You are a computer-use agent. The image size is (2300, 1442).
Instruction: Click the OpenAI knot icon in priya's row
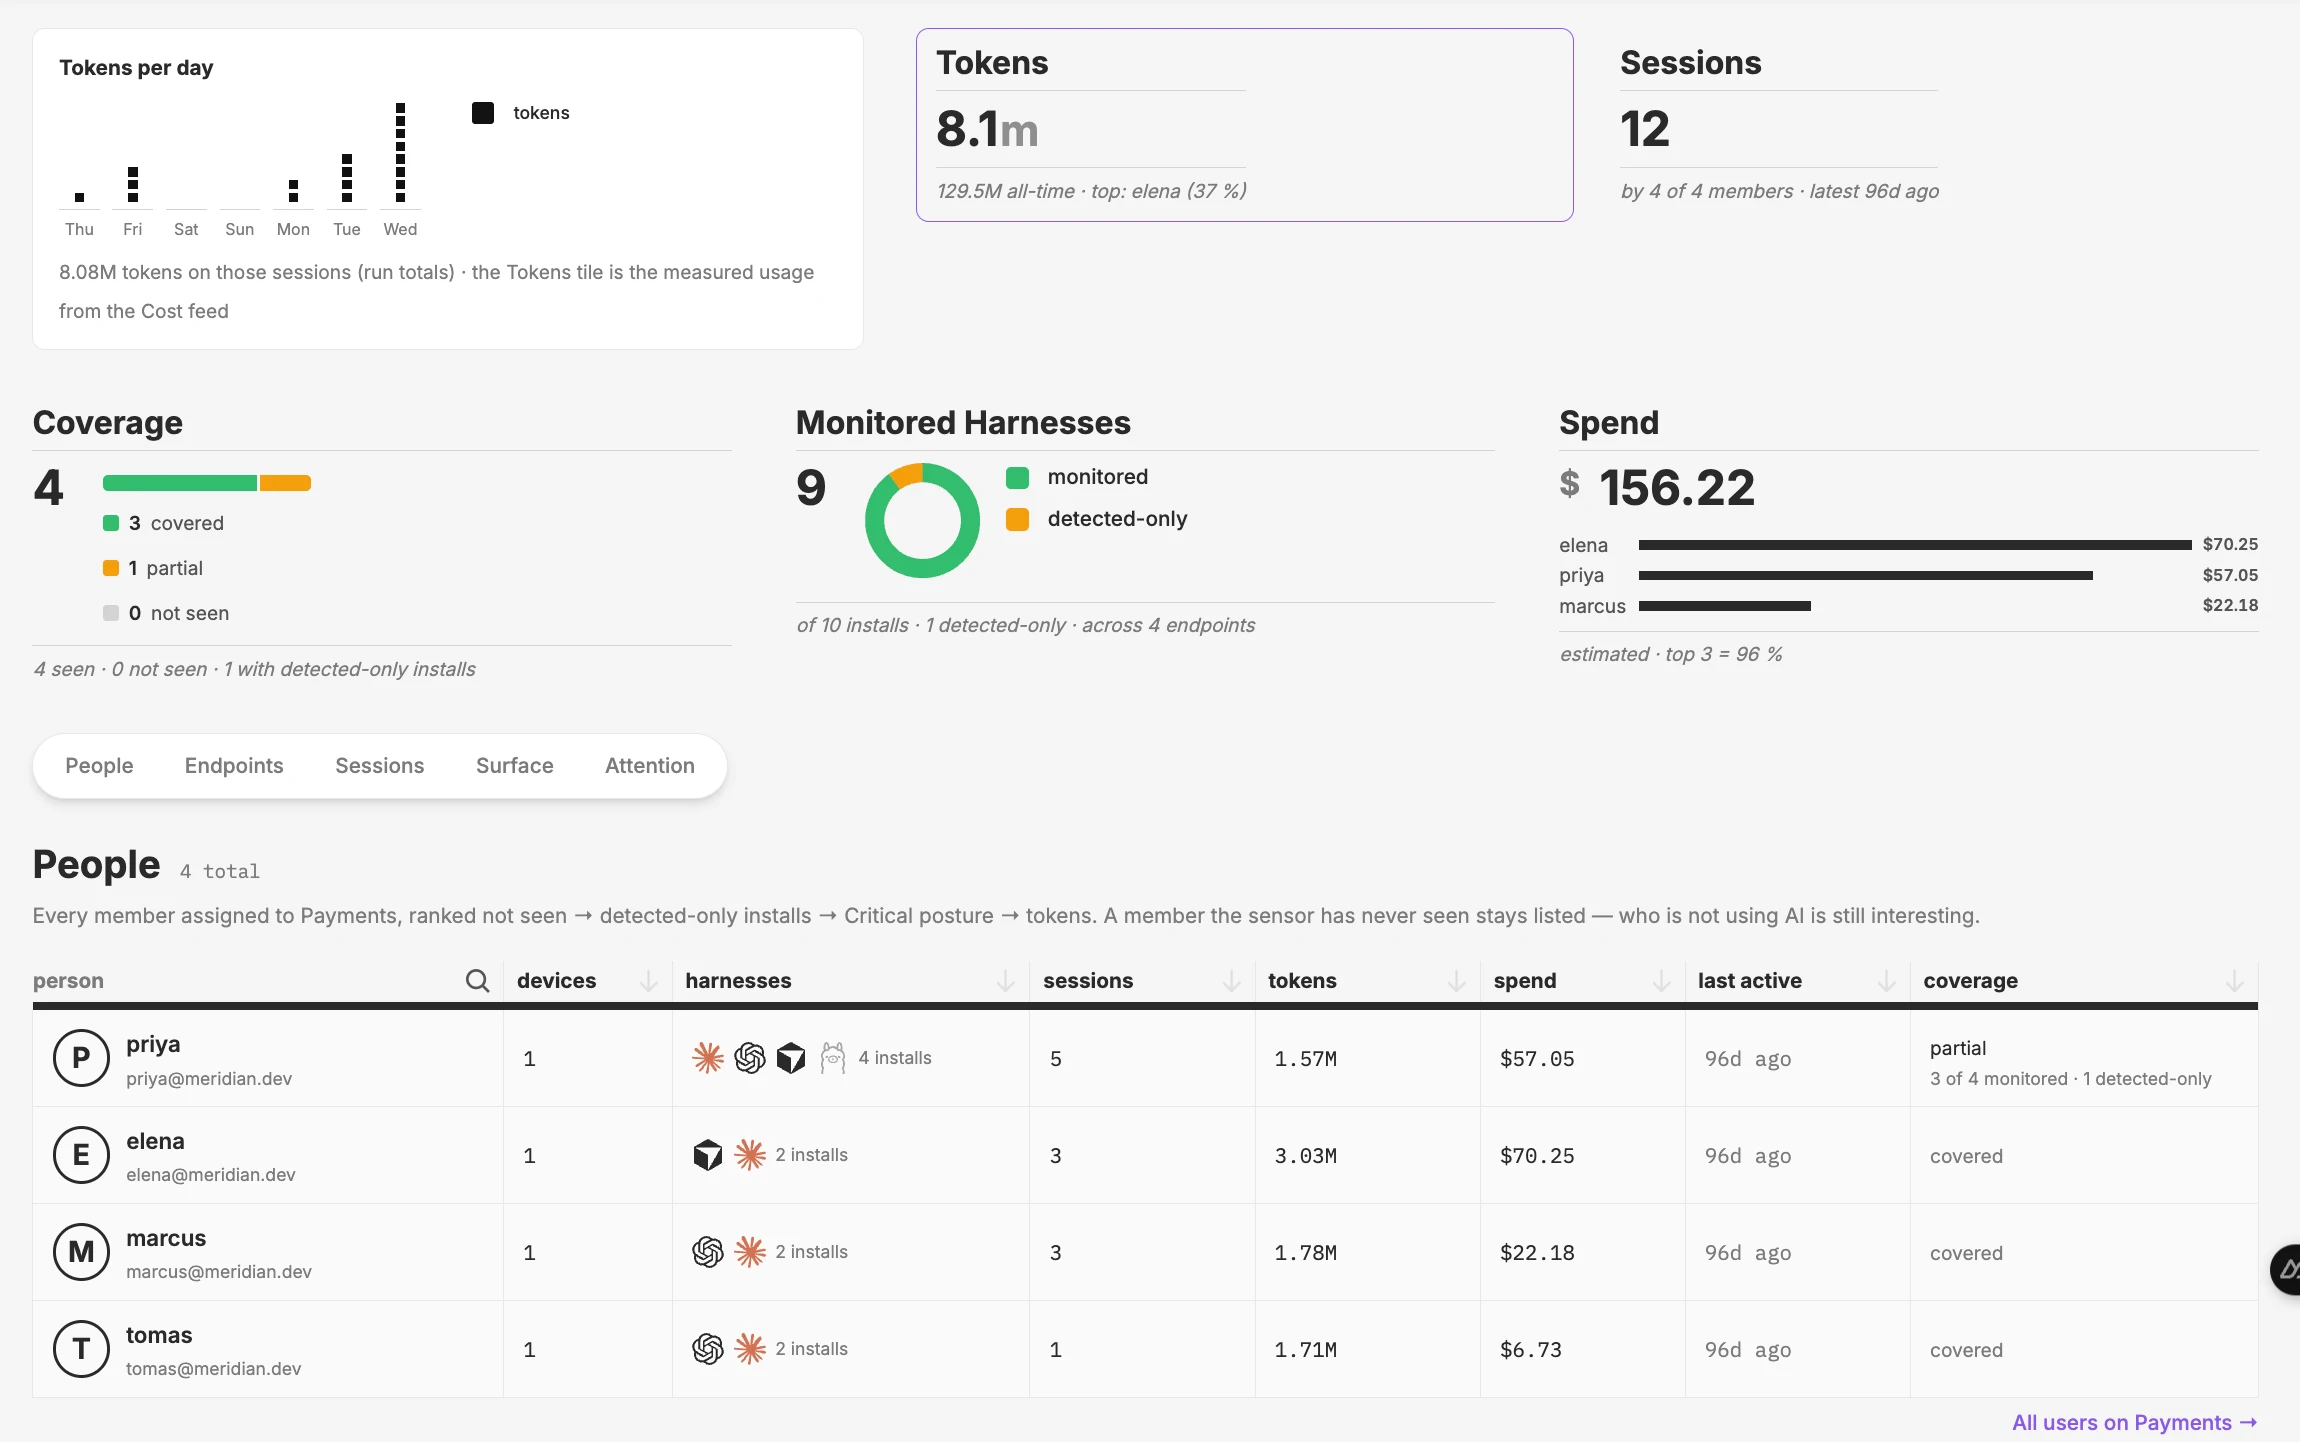750,1058
